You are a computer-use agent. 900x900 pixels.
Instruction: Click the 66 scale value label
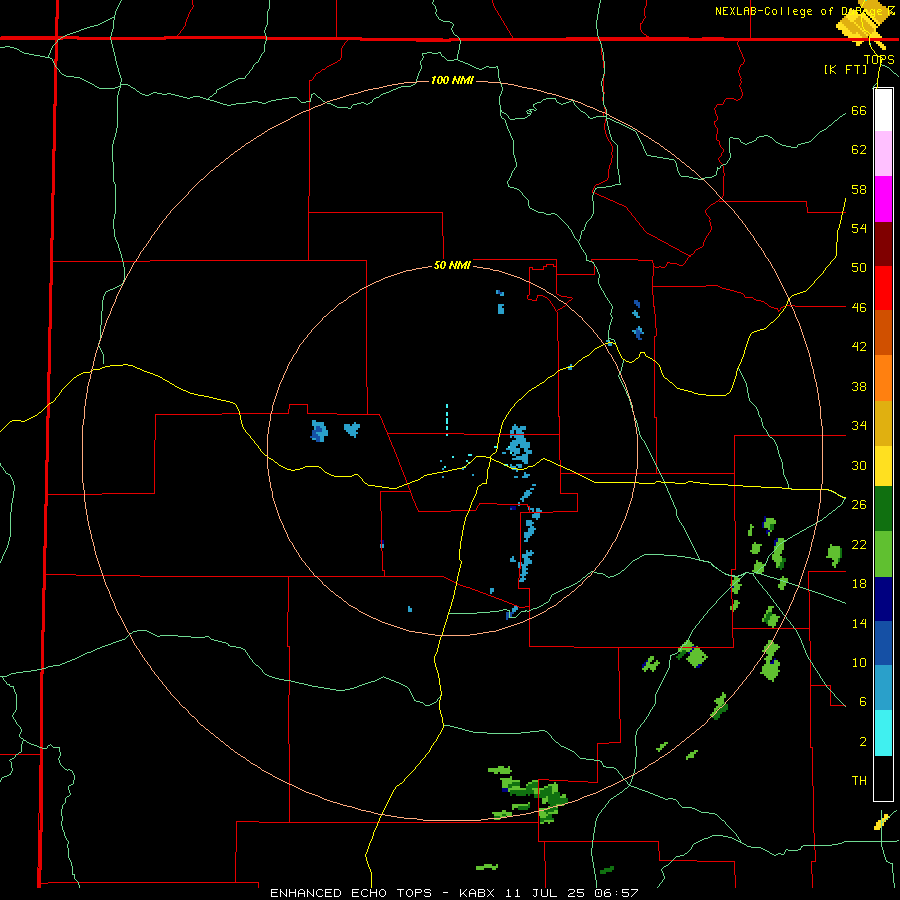click(x=859, y=110)
